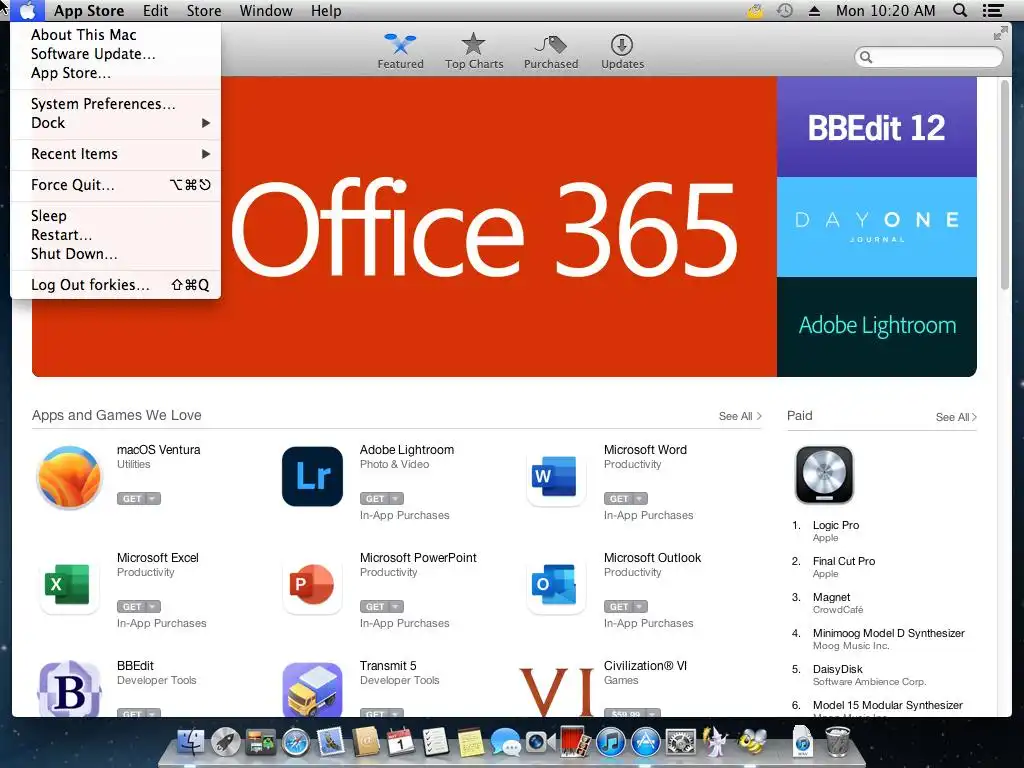Click the Microsoft Word app icon
1024x768 pixels.
tap(556, 476)
